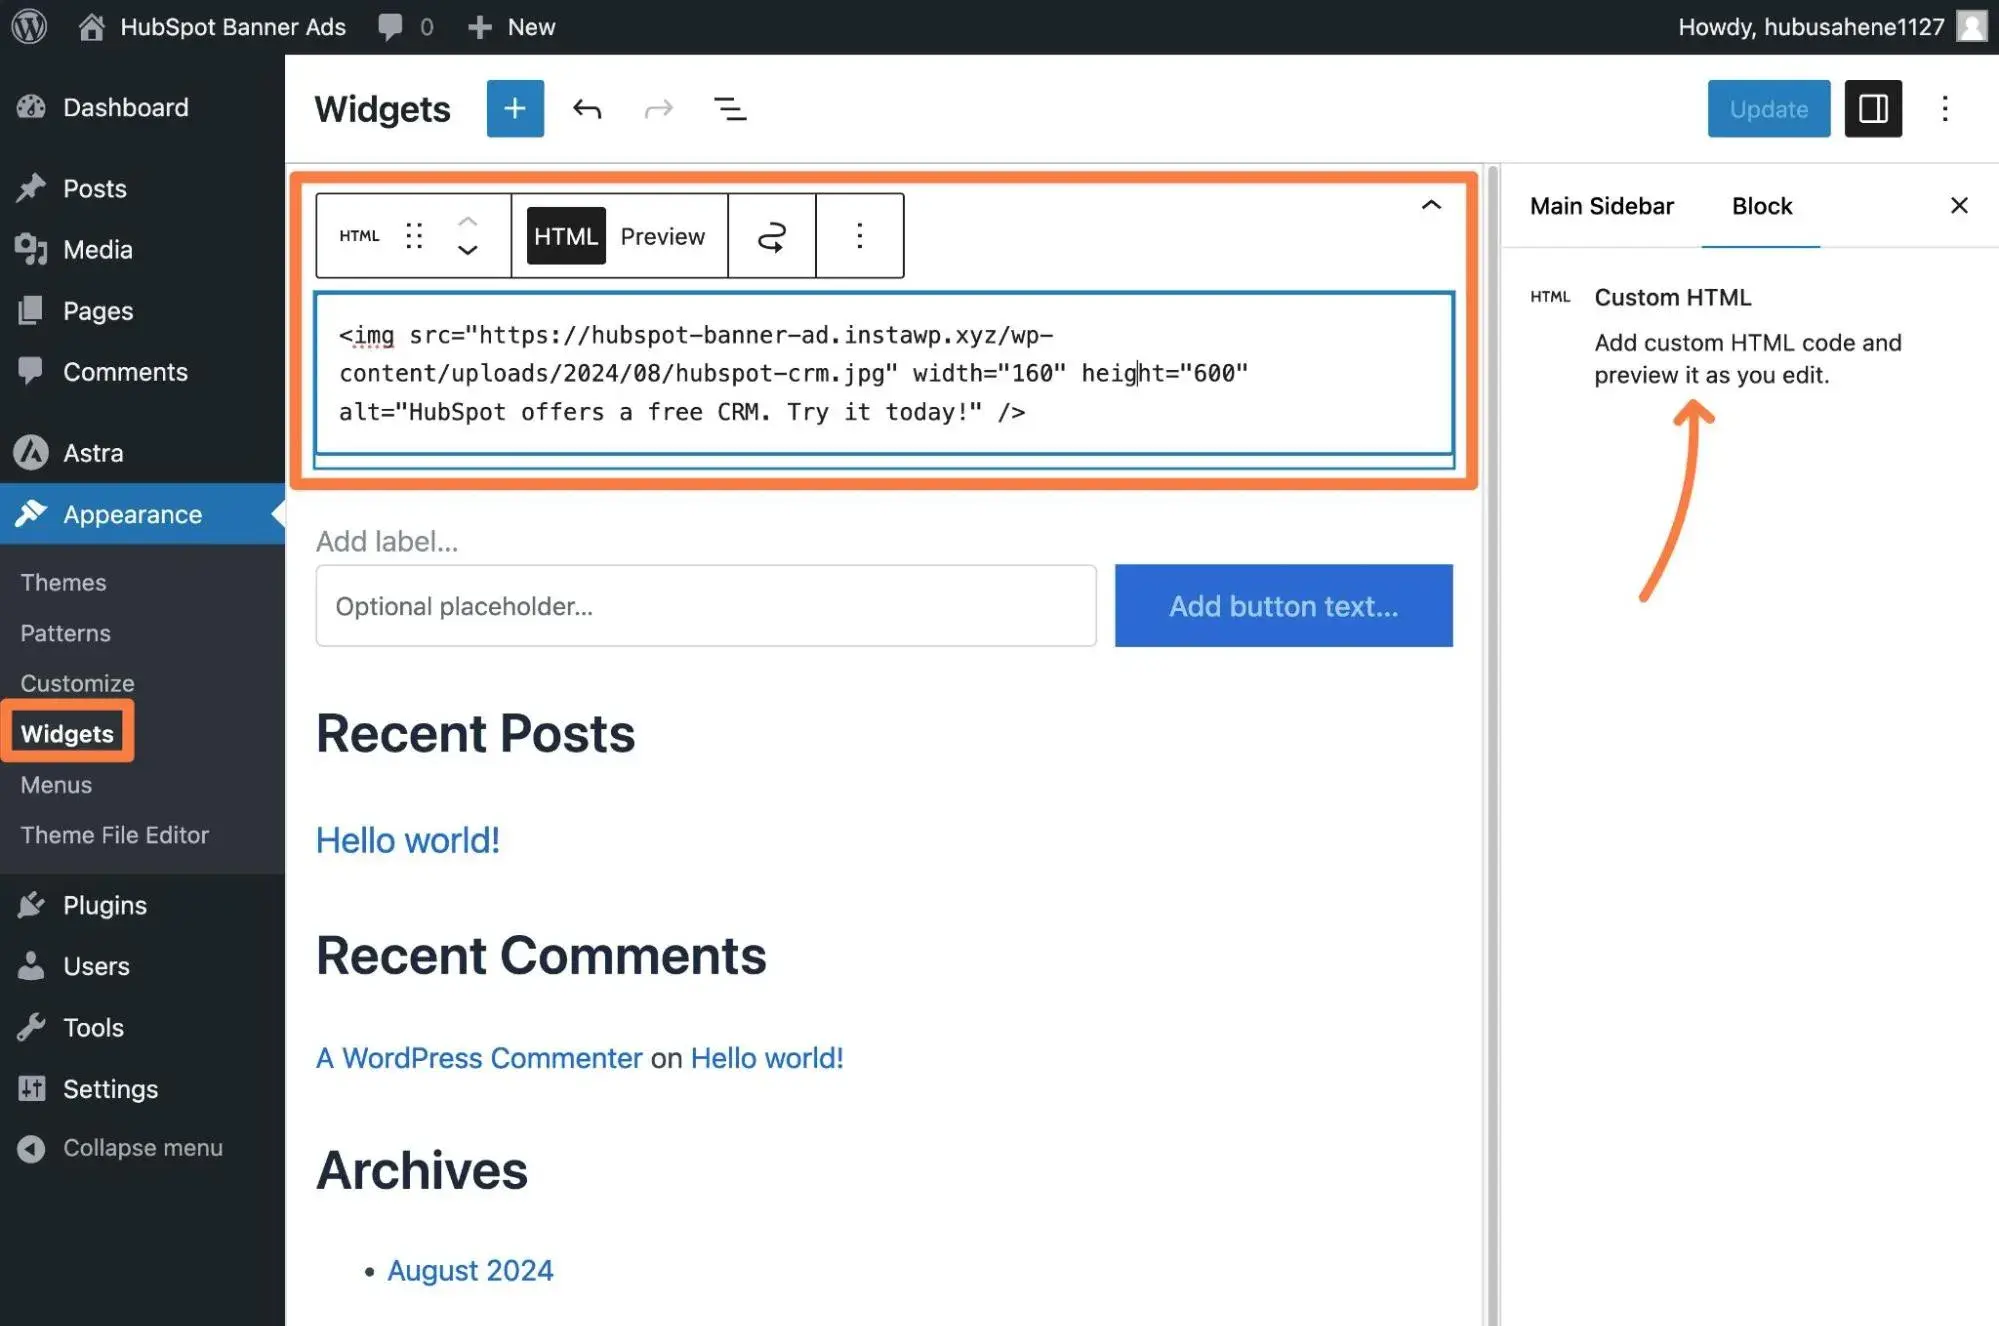This screenshot has height=1326, width=1999.
Task: Open A WordPress Commenter link
Action: tap(479, 1058)
